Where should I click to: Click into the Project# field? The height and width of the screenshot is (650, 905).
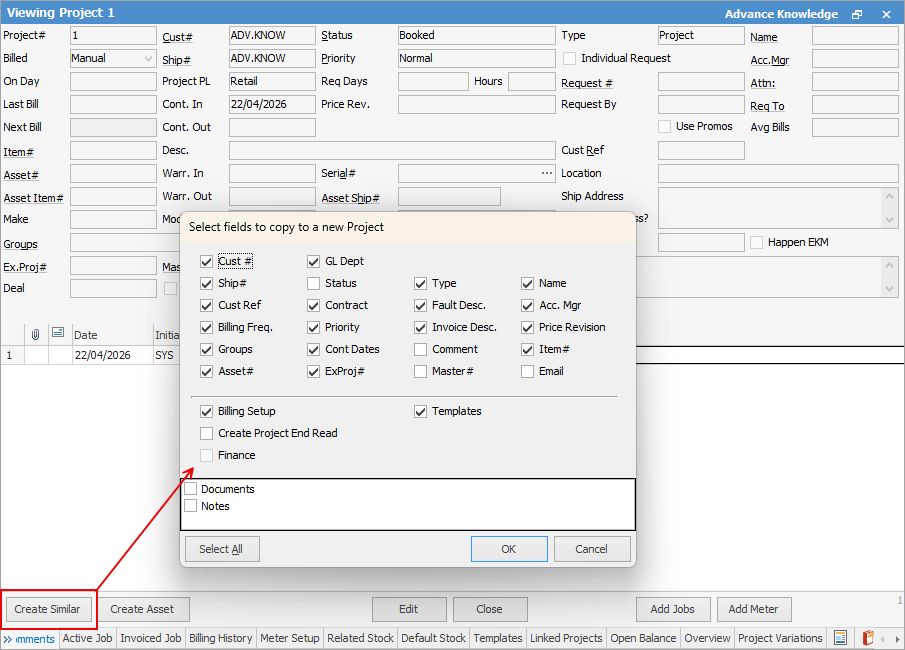click(113, 35)
